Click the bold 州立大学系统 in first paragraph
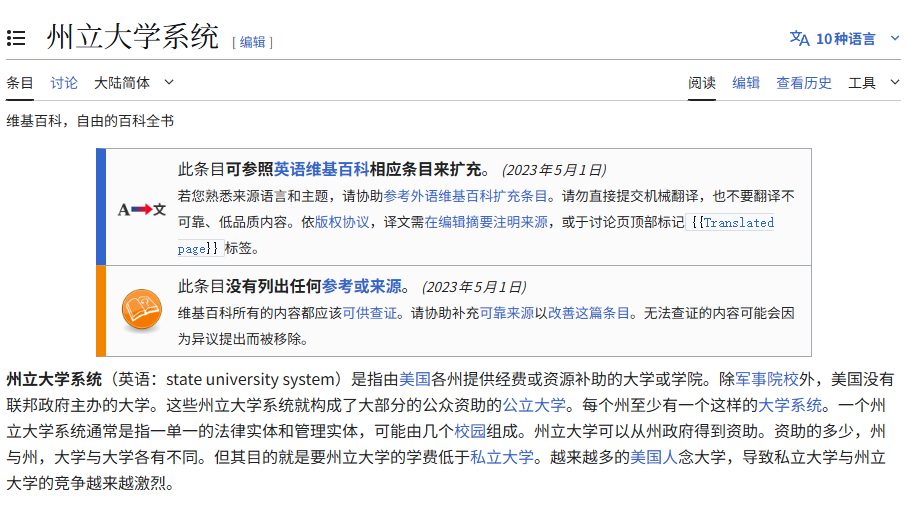 54,379
